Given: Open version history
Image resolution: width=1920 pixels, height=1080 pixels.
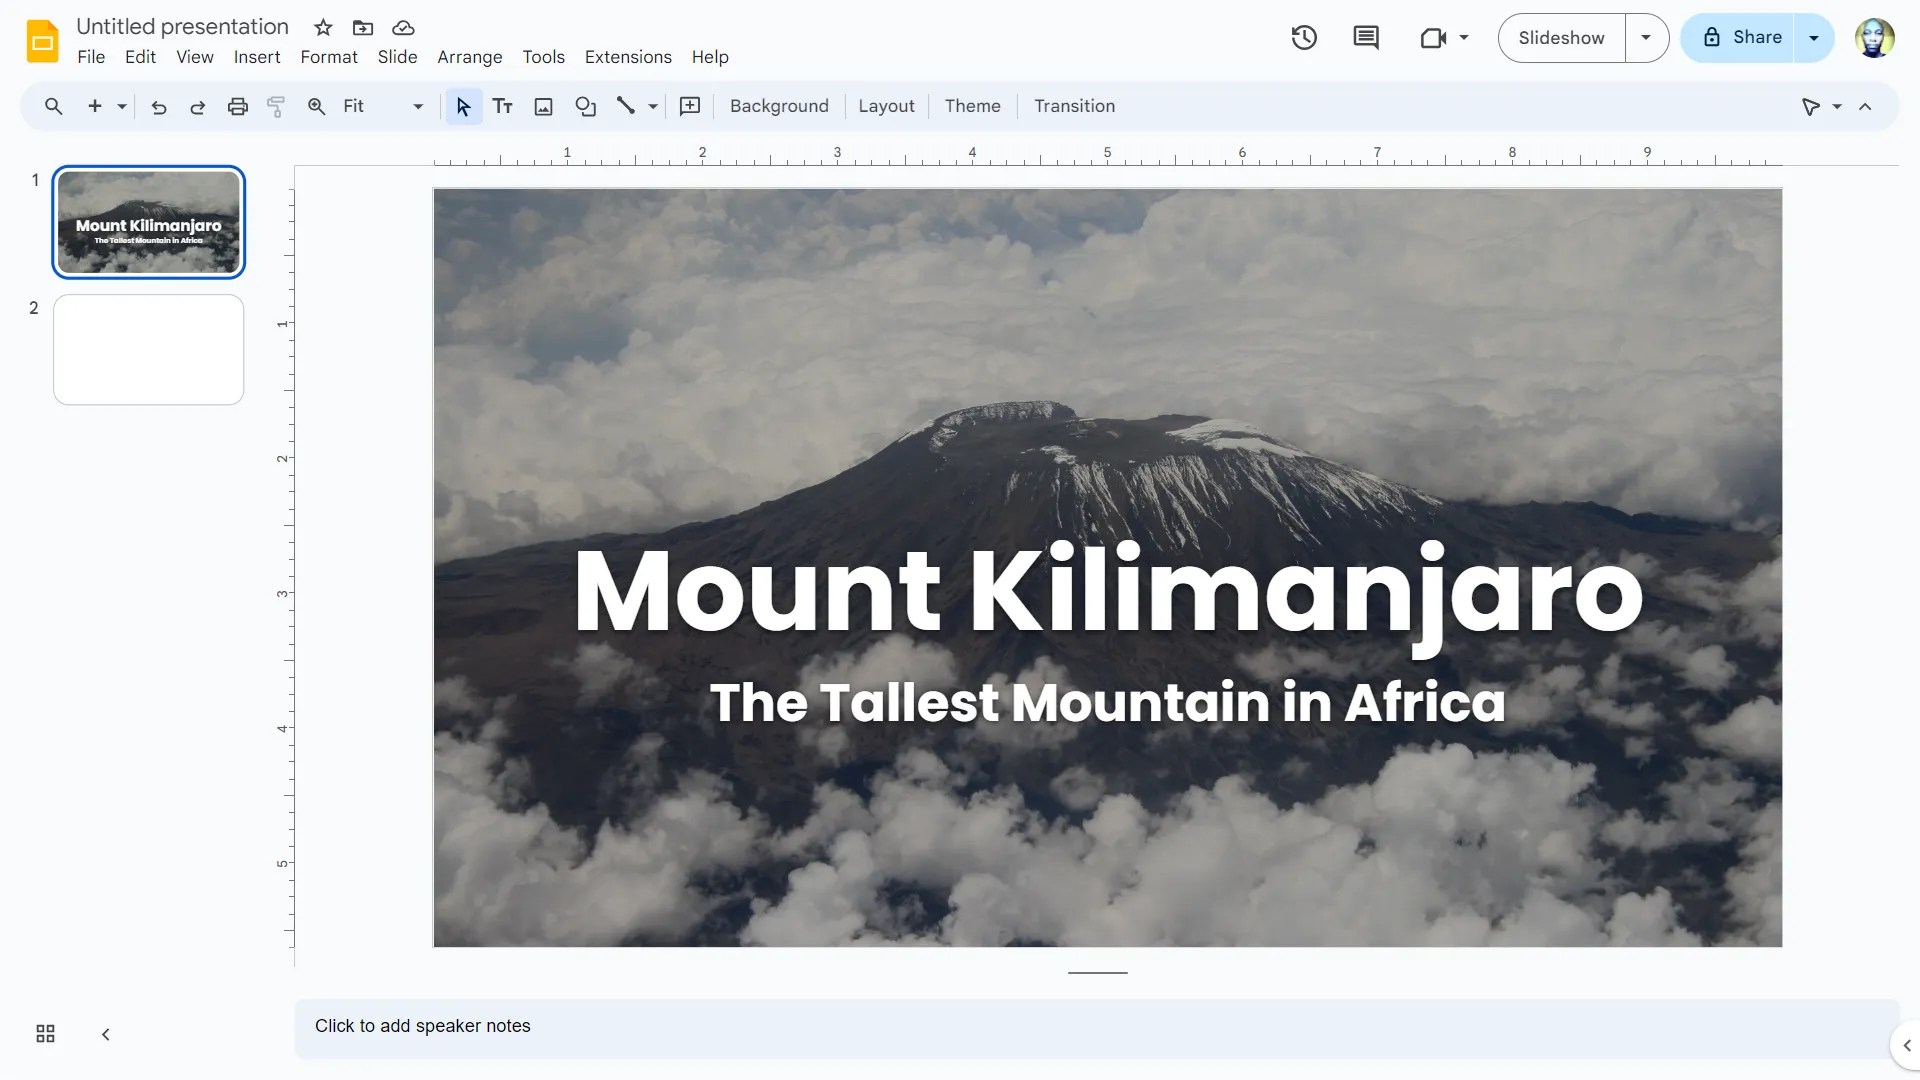Looking at the screenshot, I should 1305,37.
